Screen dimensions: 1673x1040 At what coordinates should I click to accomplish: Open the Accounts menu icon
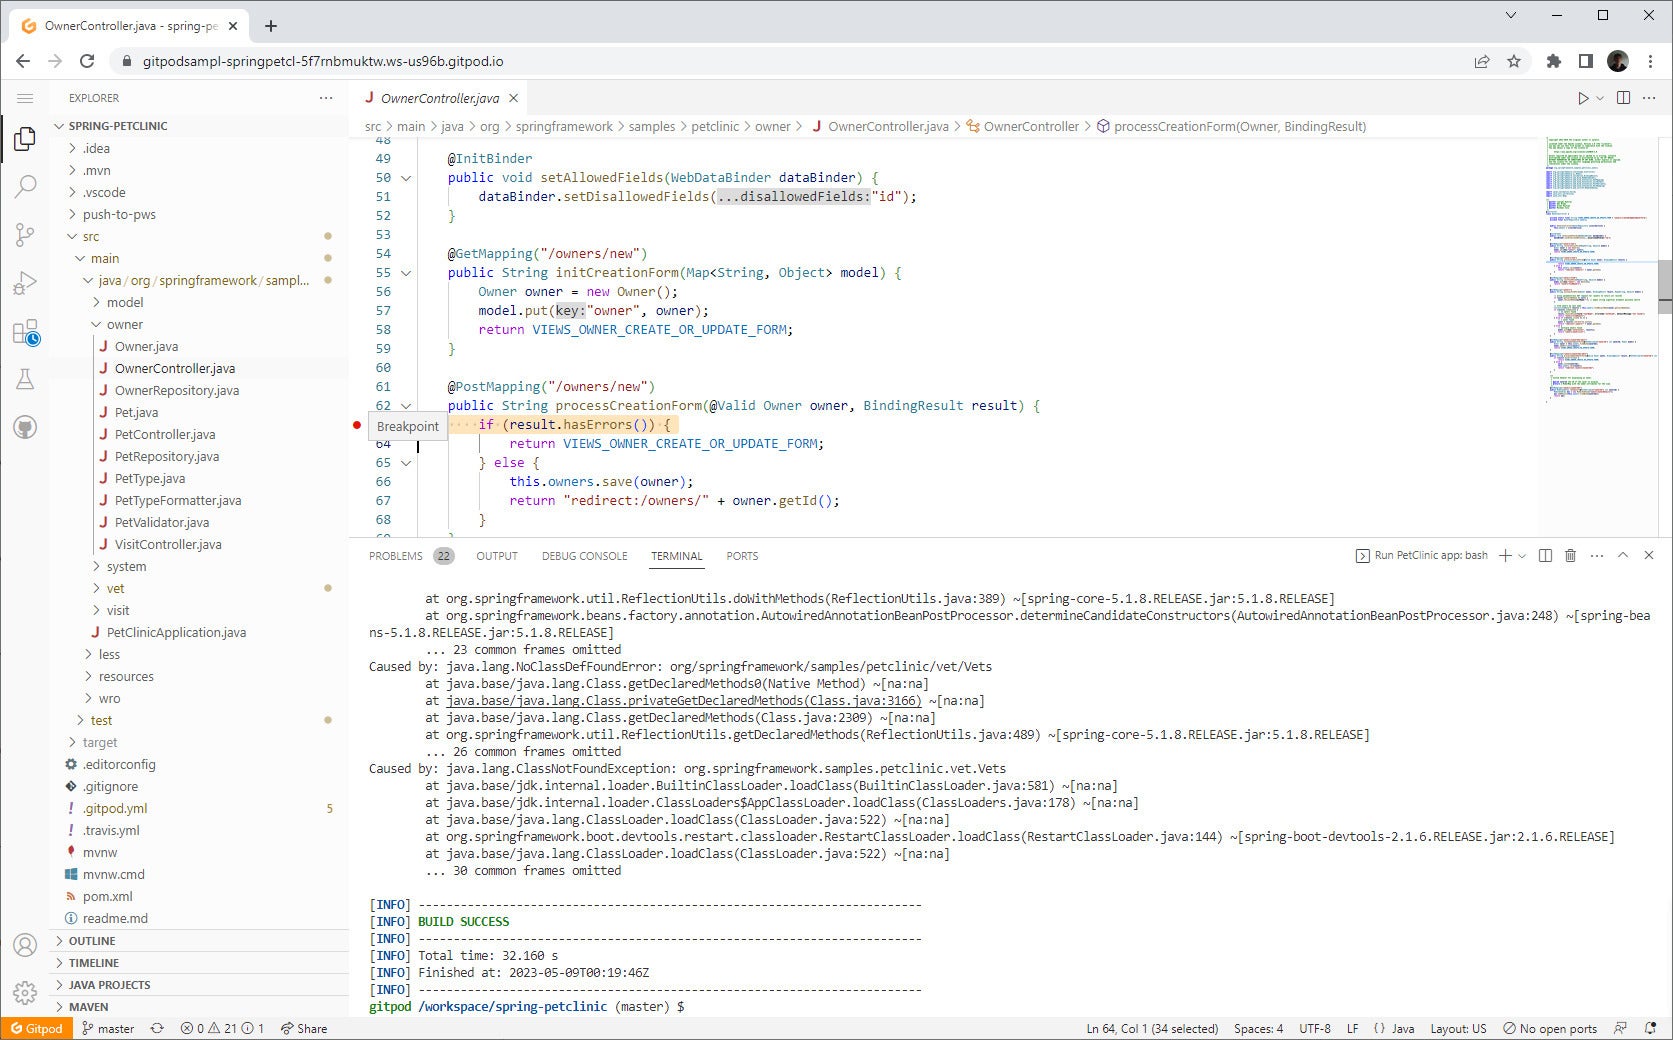pos(25,945)
